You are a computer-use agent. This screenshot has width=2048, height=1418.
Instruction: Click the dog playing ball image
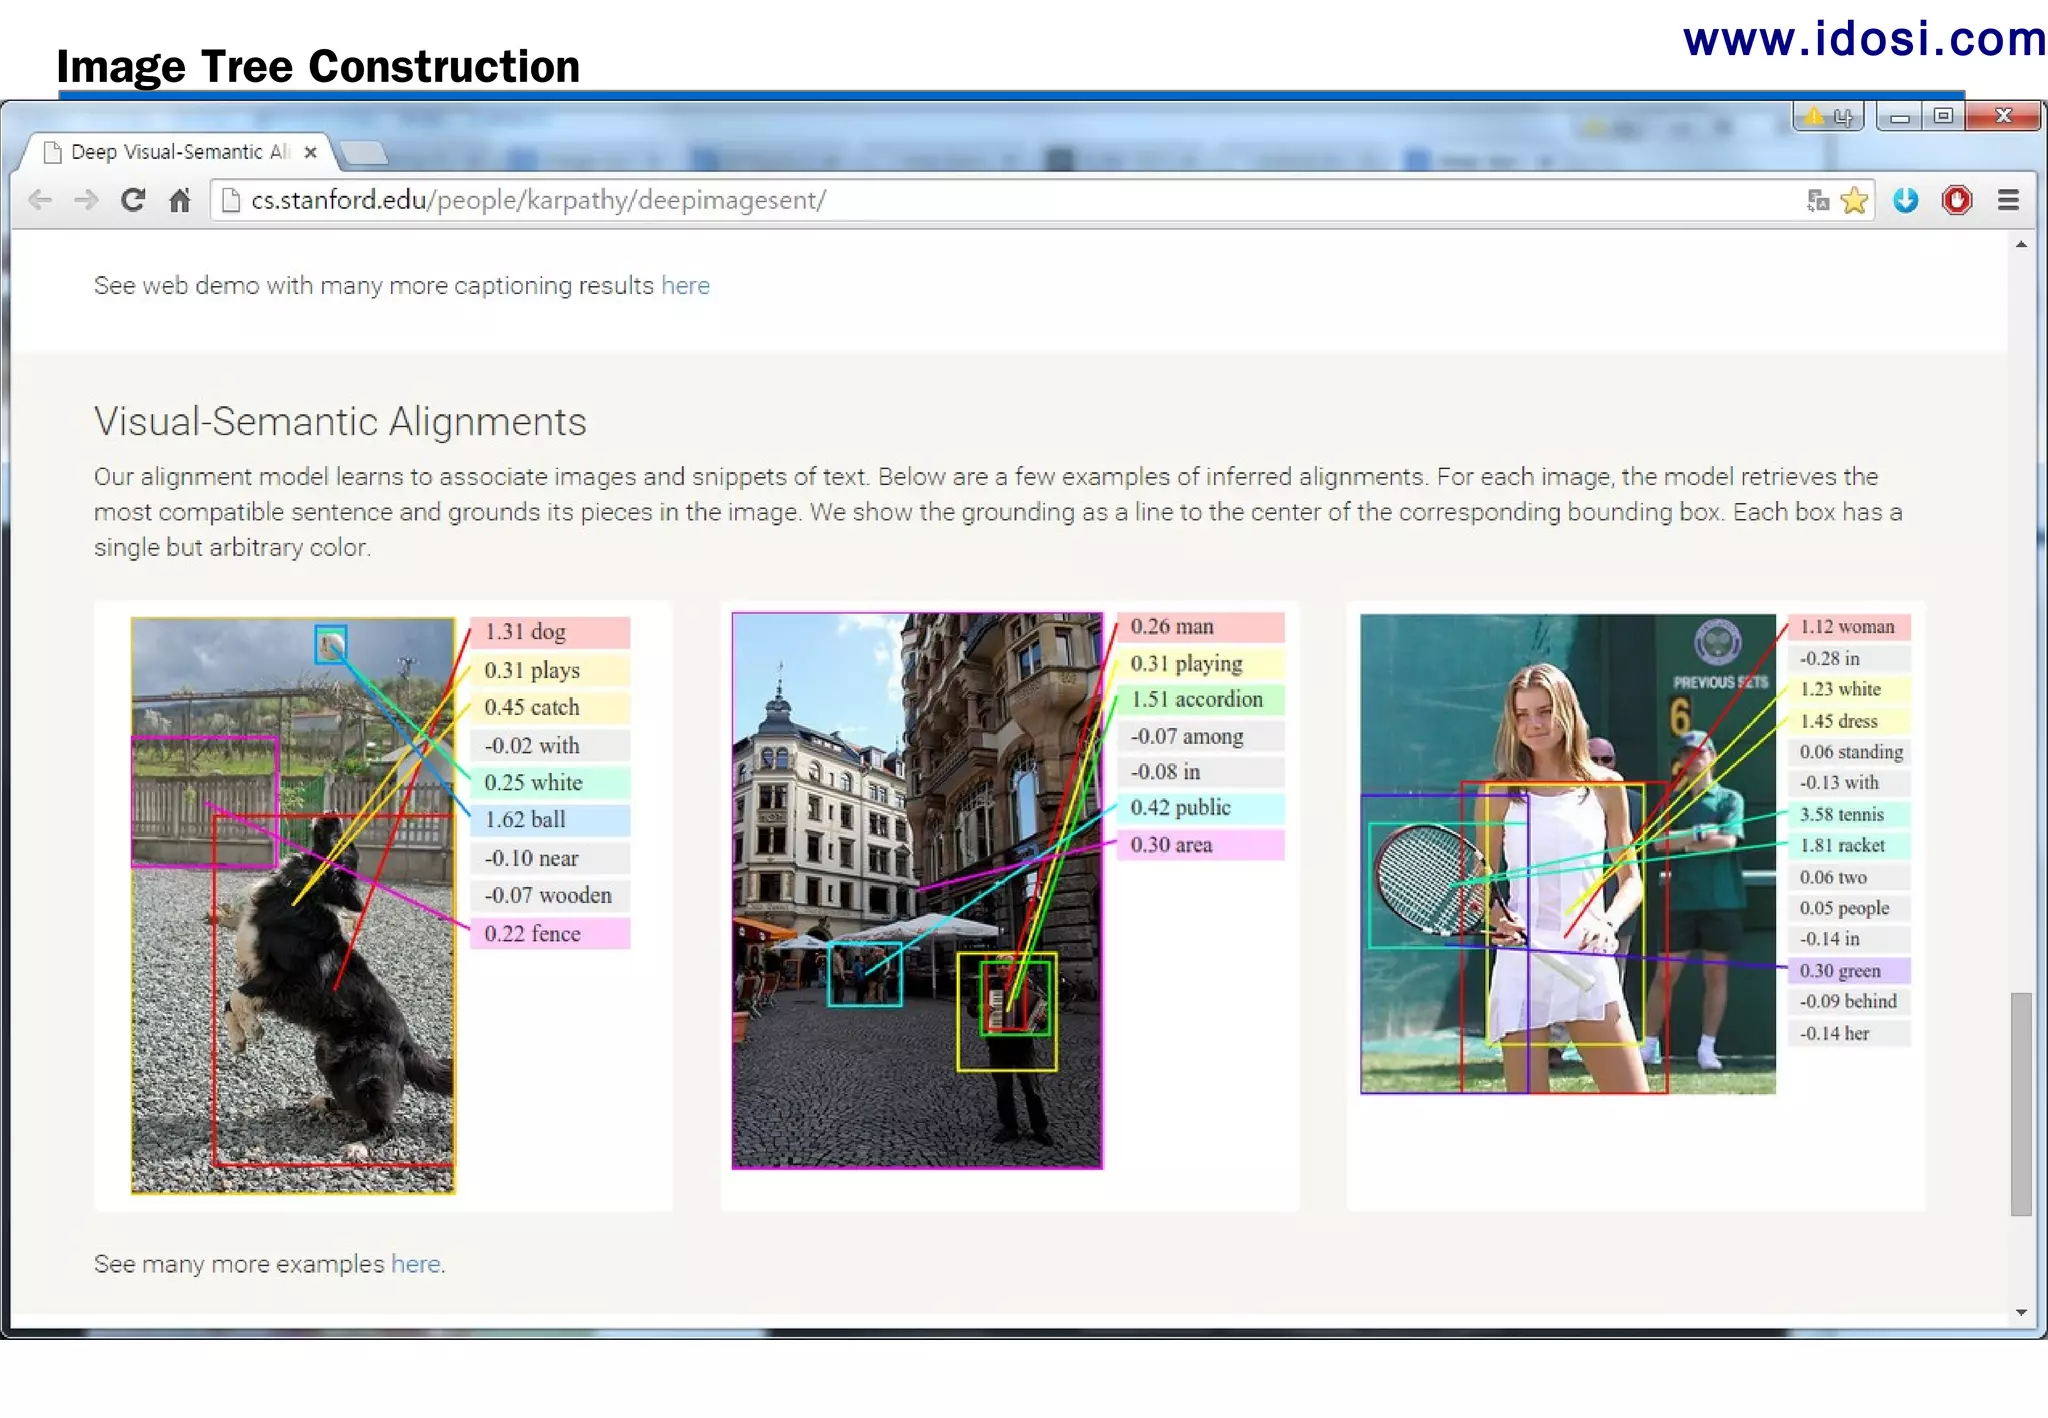293,906
